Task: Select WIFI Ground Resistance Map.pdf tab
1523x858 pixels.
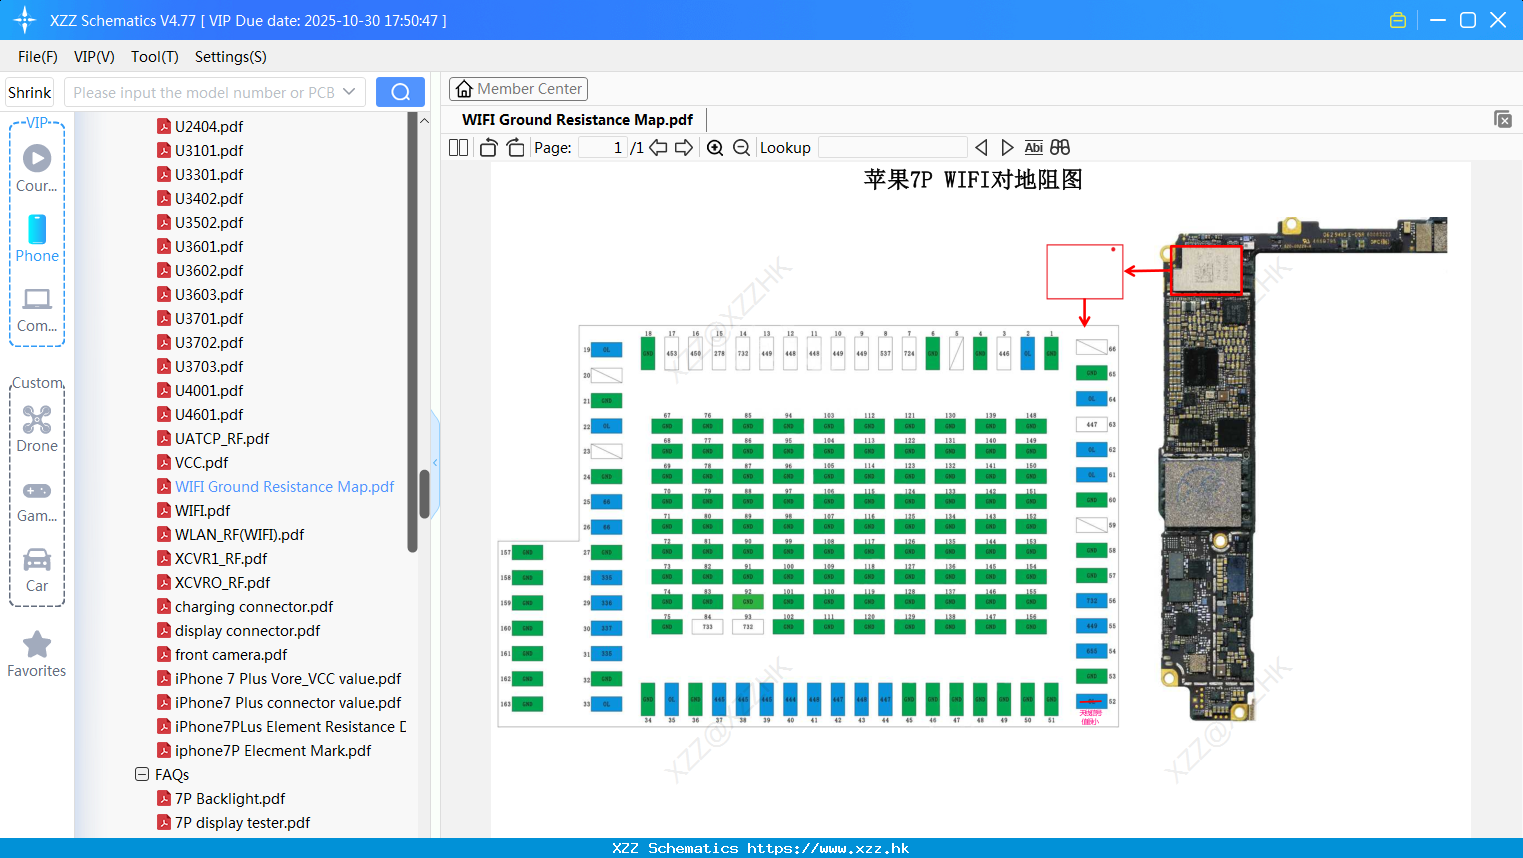Action: [578, 119]
